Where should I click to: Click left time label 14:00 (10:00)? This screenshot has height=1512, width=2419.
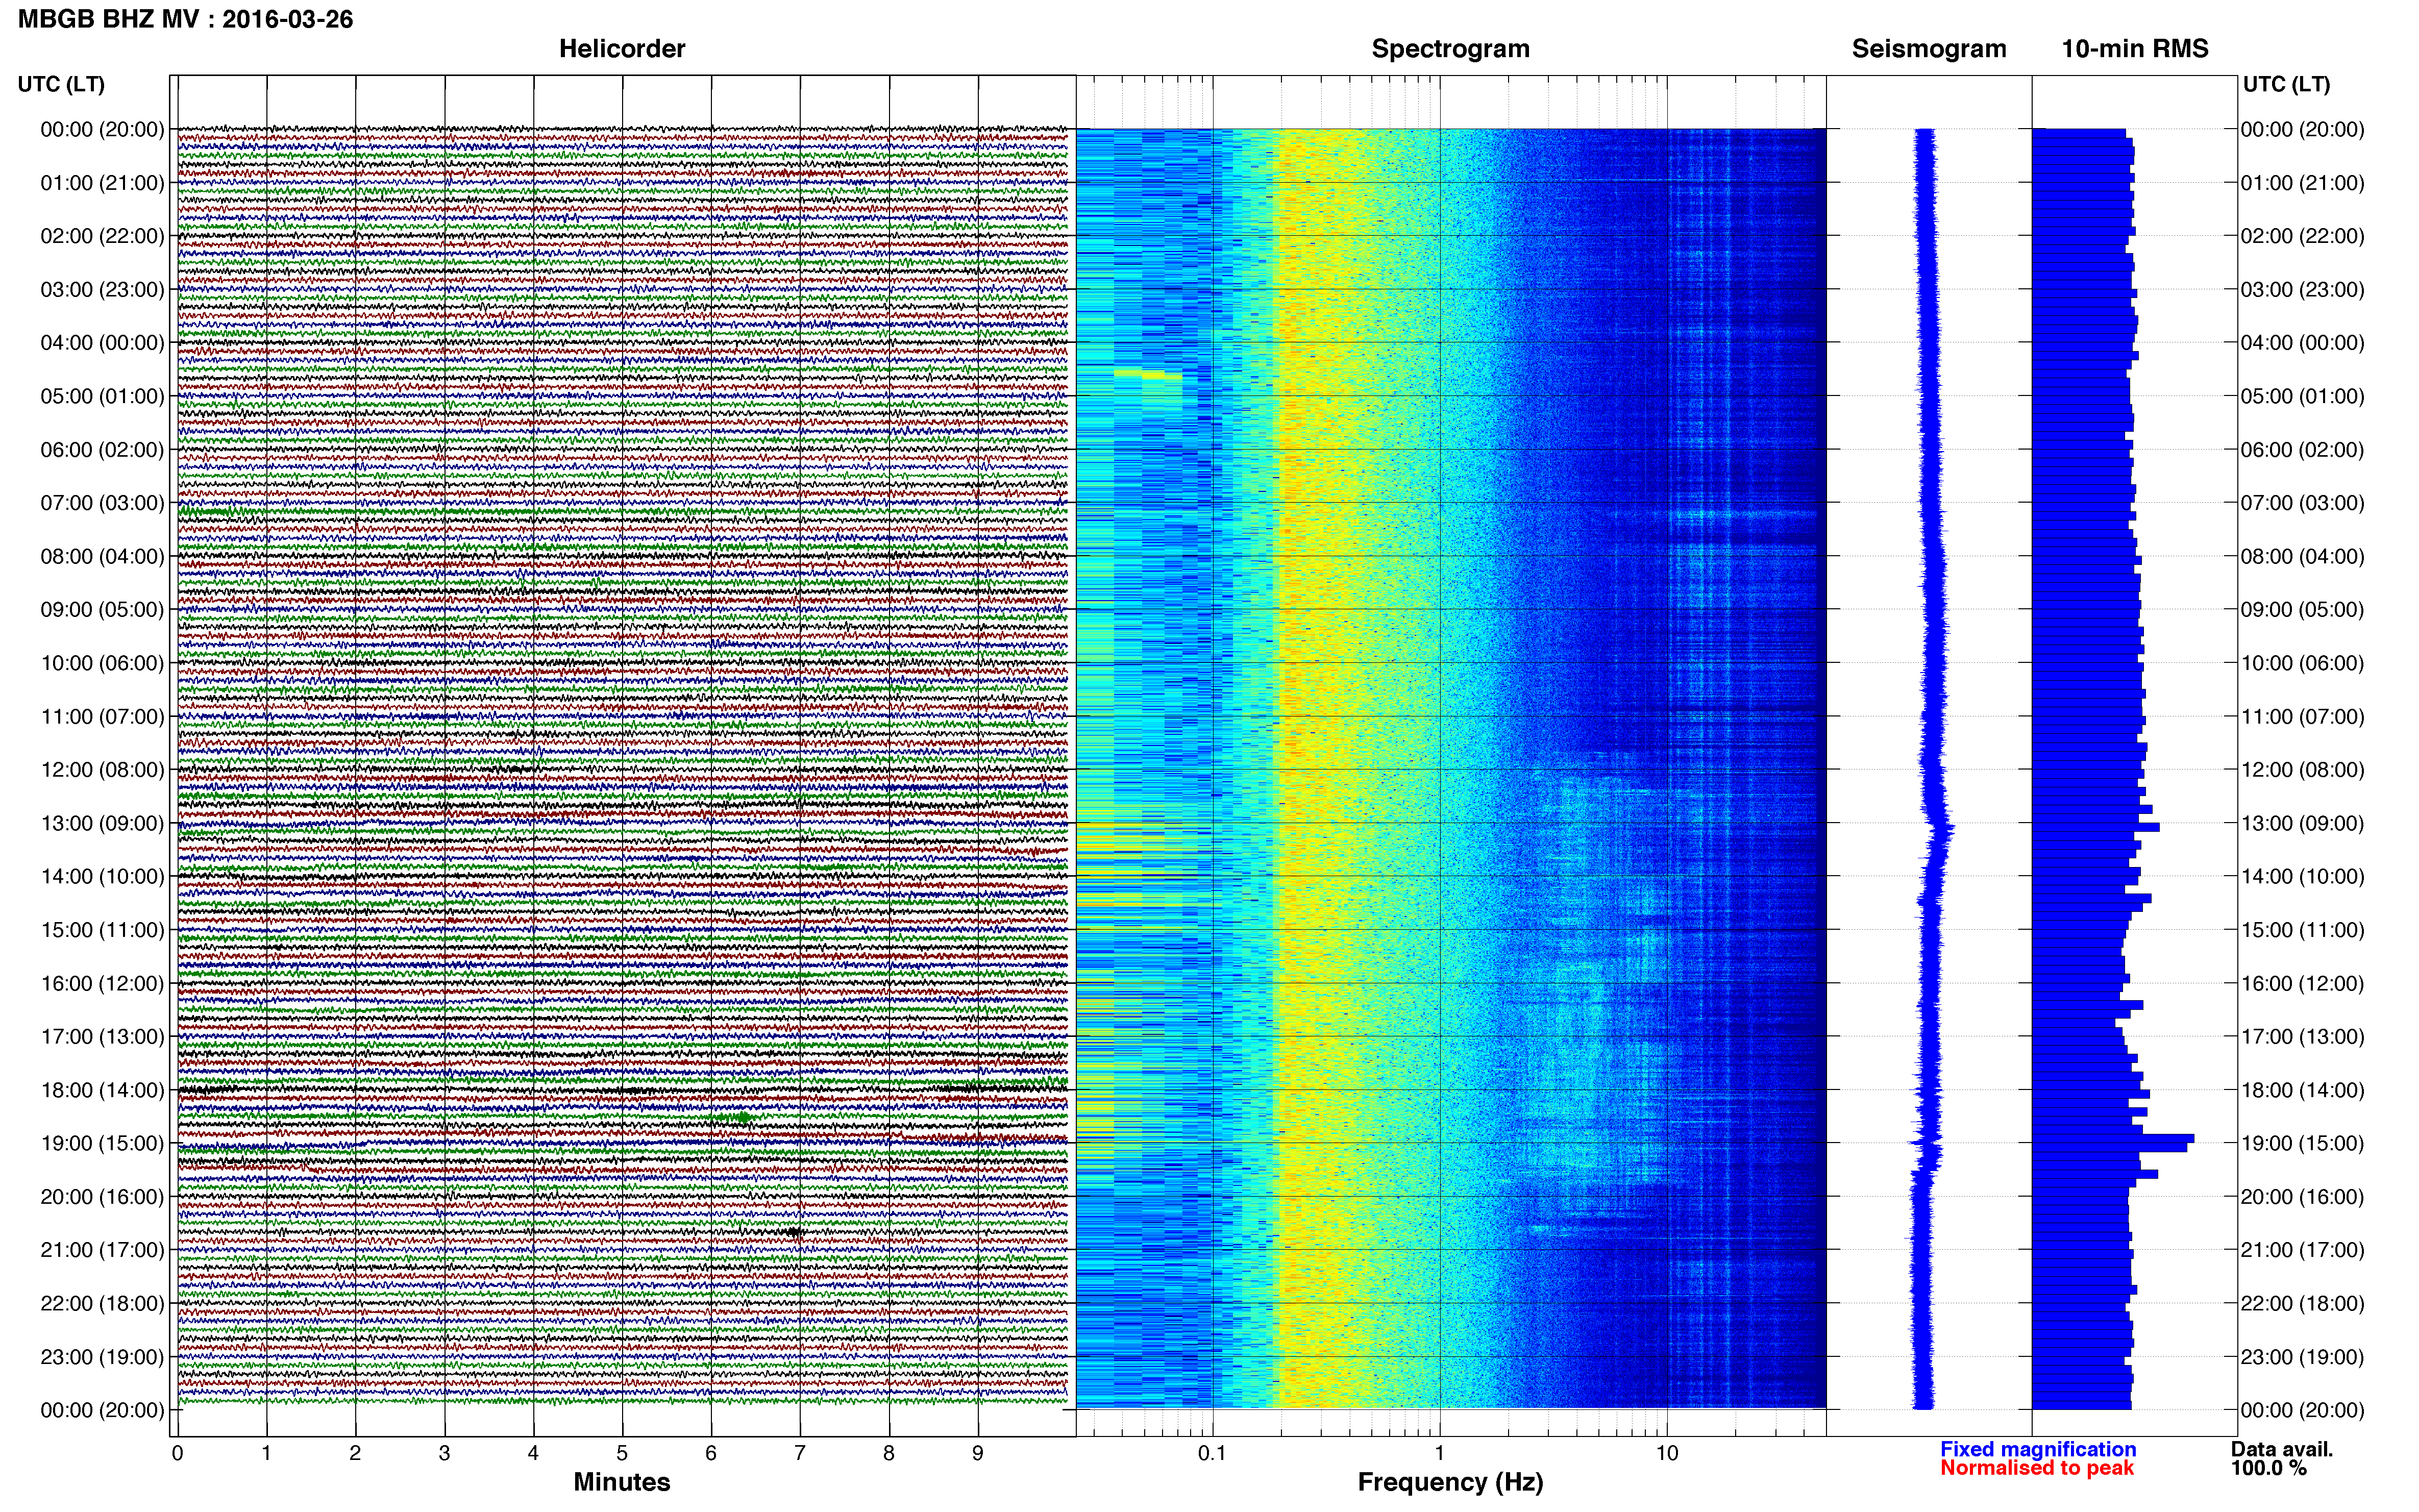tap(102, 877)
